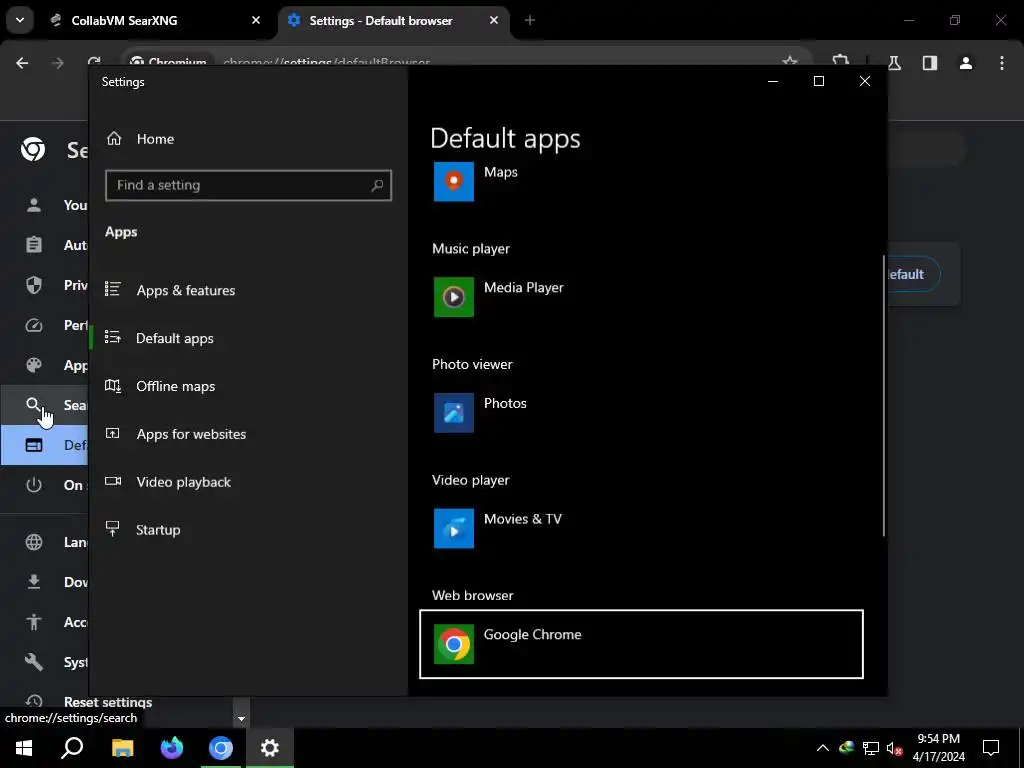Switch to CollabVM SearXNG tab
The image size is (1024, 768).
tap(156, 21)
